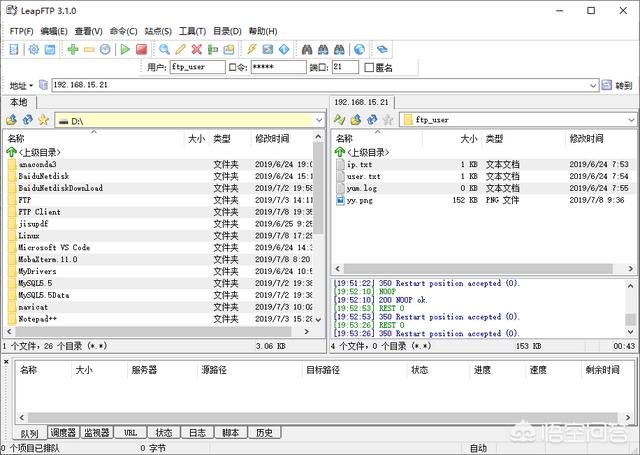The height and width of the screenshot is (455, 640).
Task: Expand the local D:\ path dropdown
Action: [319, 120]
